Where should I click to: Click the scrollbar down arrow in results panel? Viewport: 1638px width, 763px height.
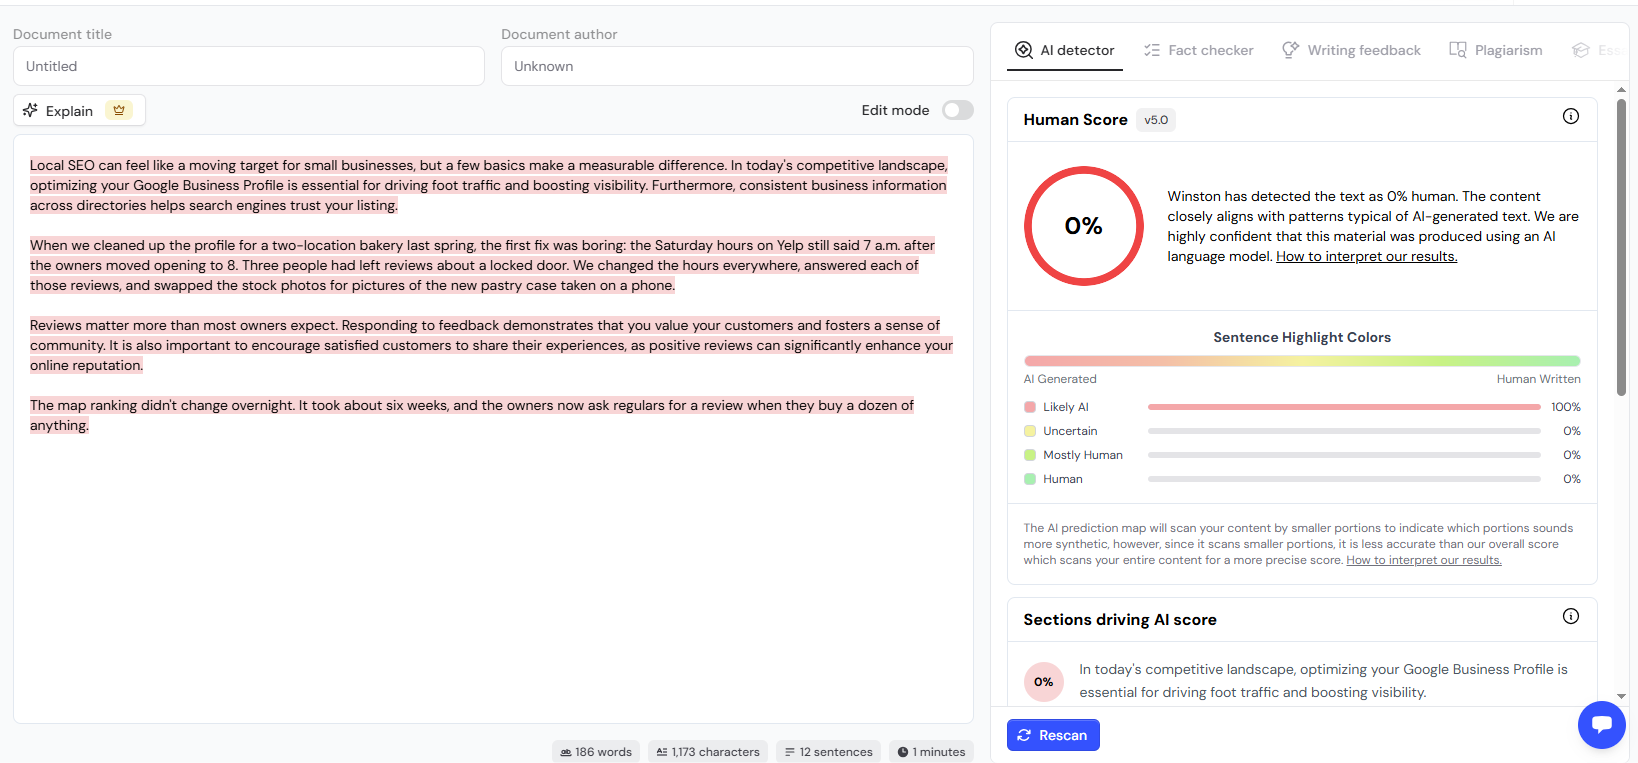[1621, 696]
